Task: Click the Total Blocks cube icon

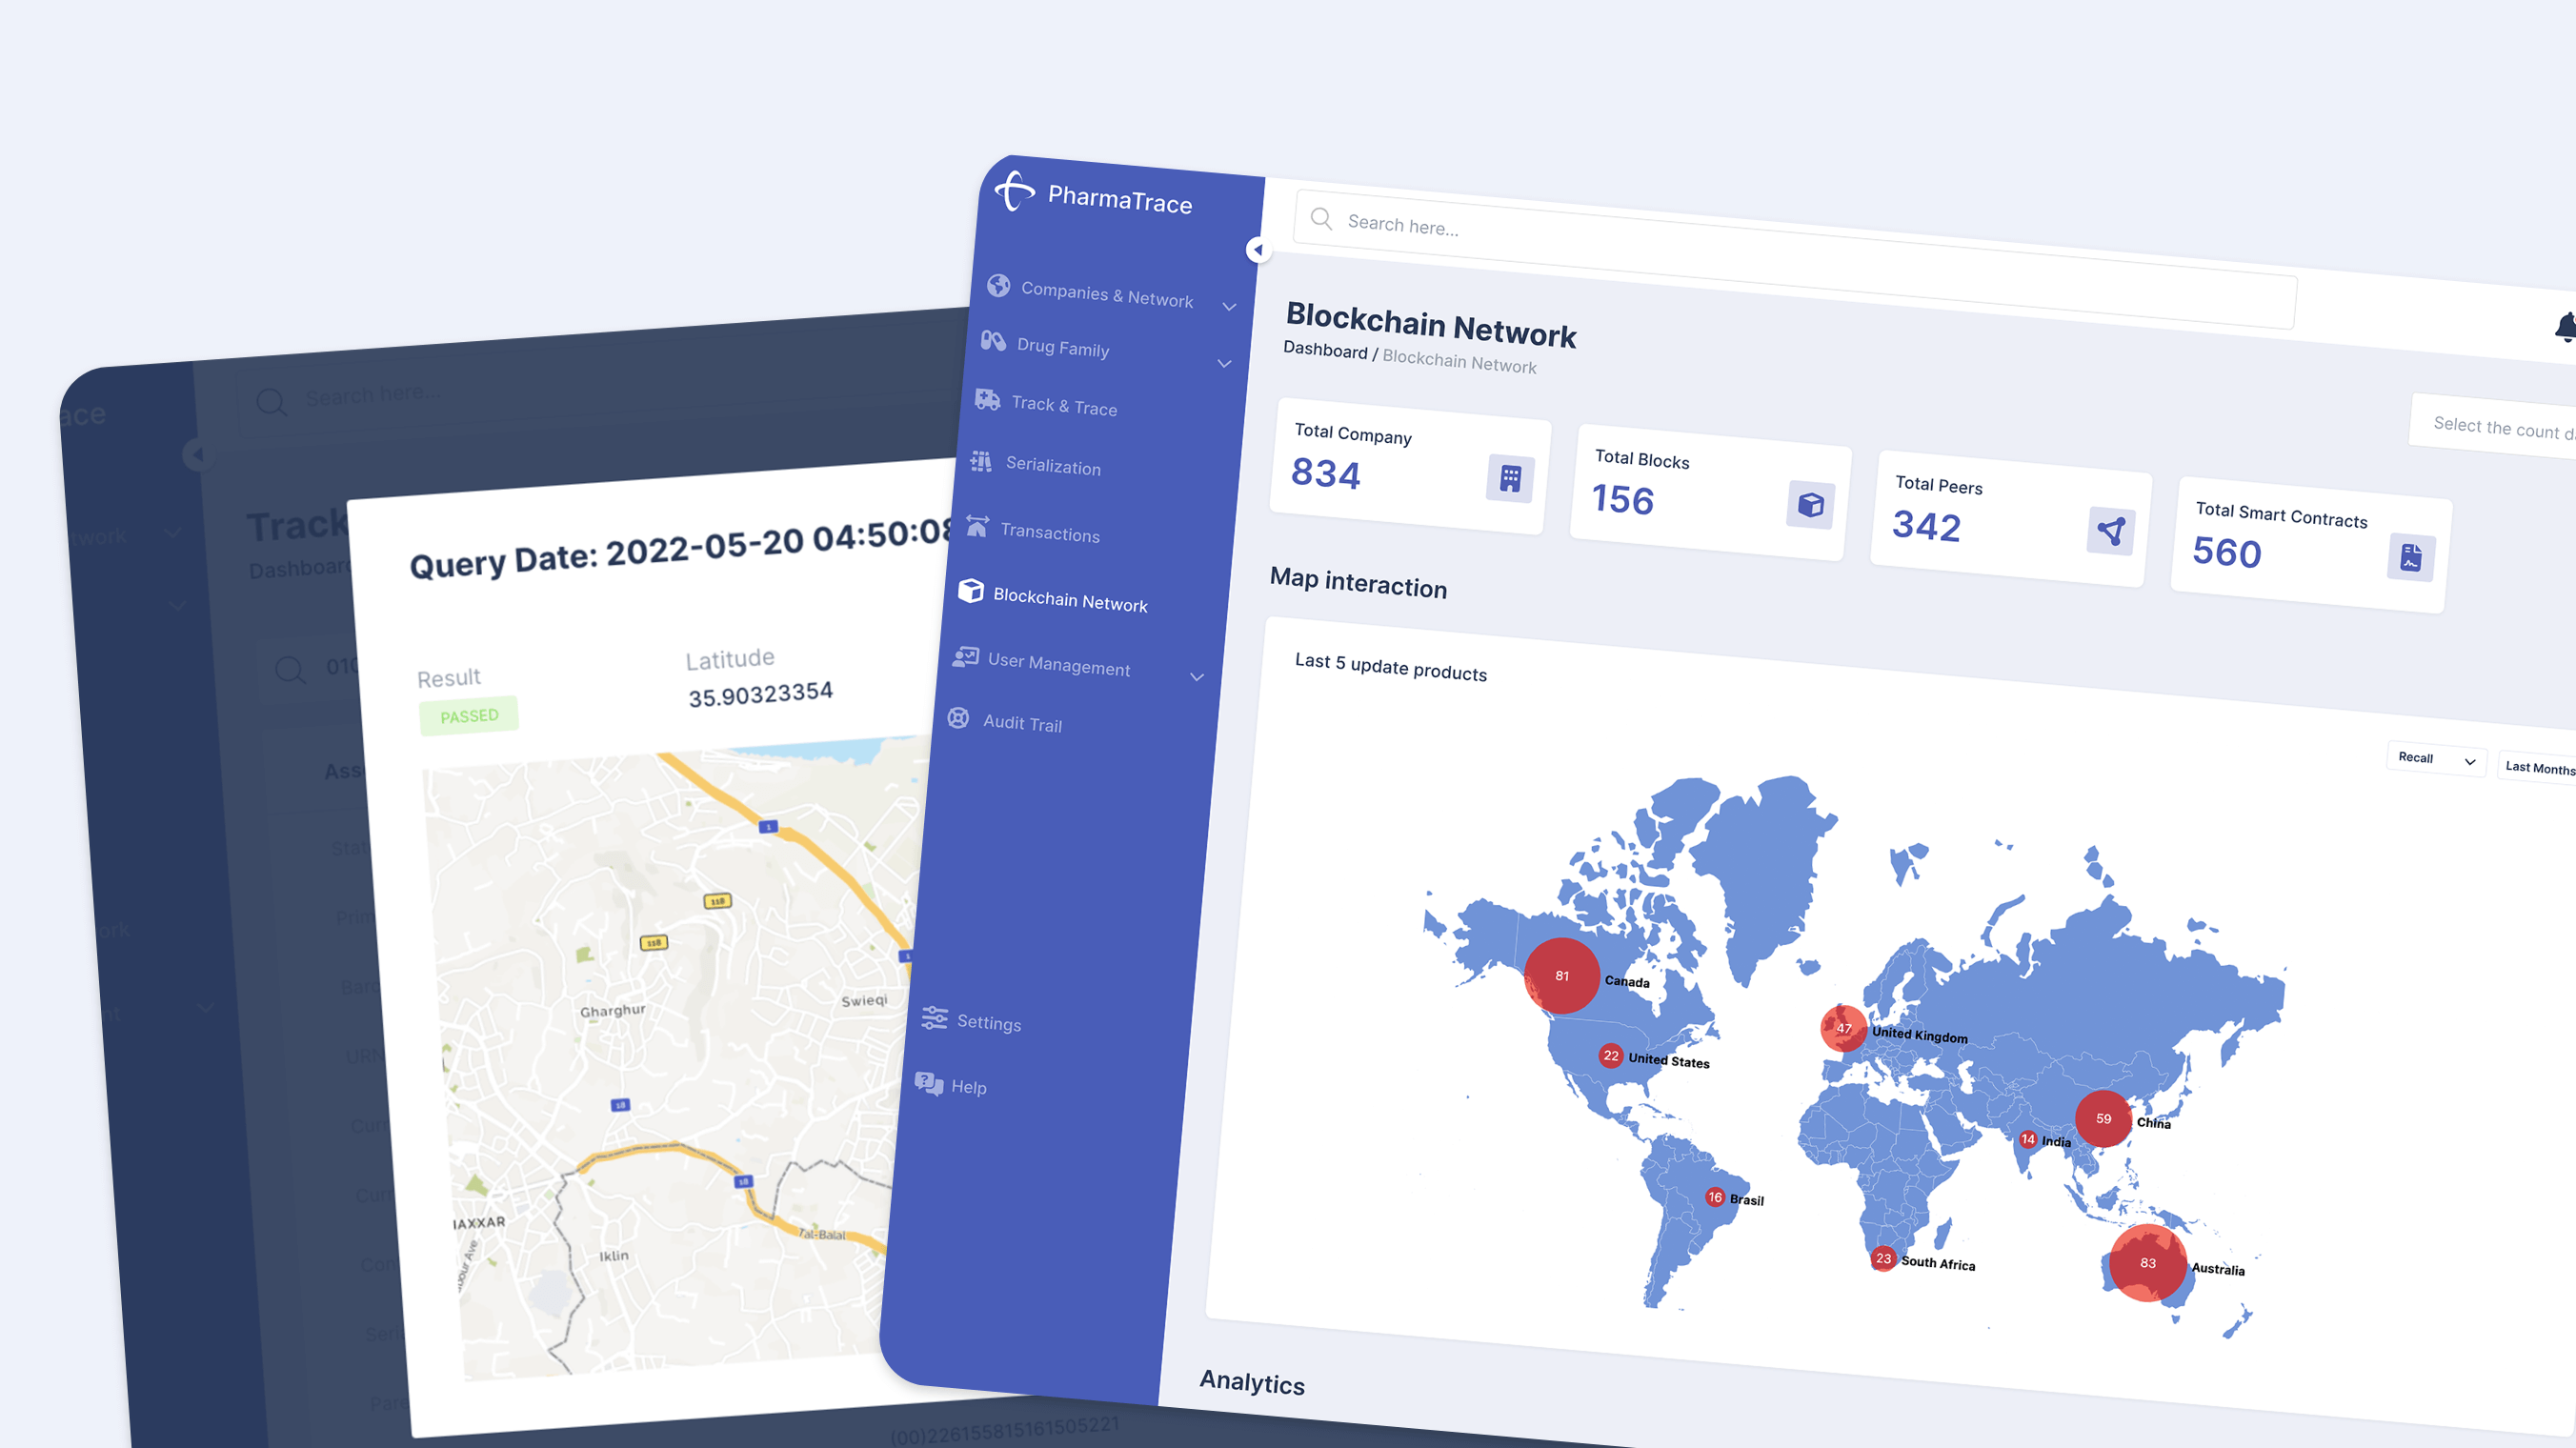Action: pos(1810,504)
